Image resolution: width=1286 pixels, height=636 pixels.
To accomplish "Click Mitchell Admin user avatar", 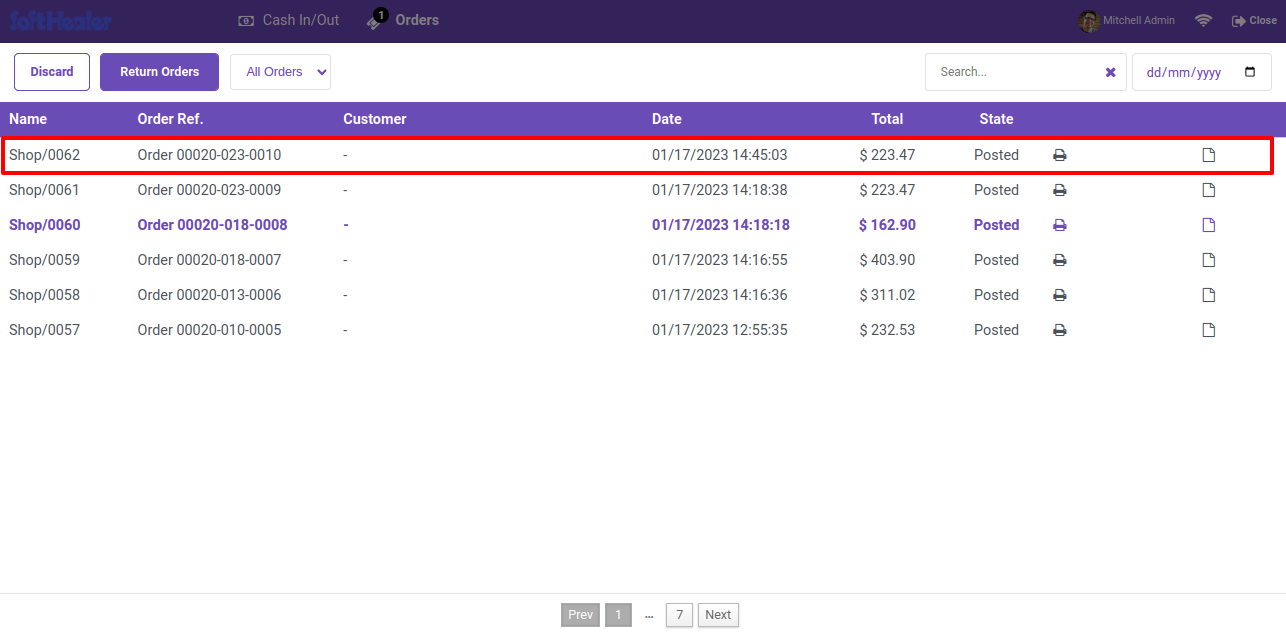I will tap(1089, 20).
